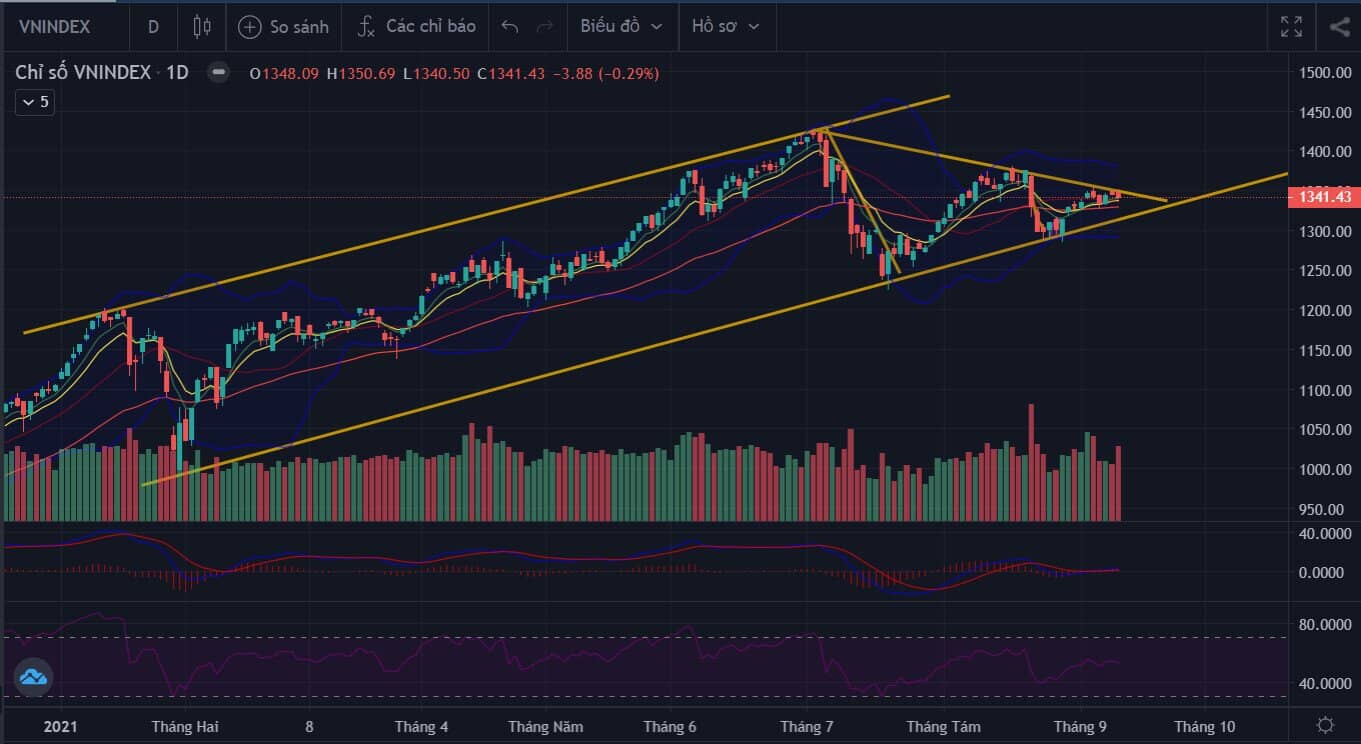Open the candlestick chart style selector

pos(202,26)
